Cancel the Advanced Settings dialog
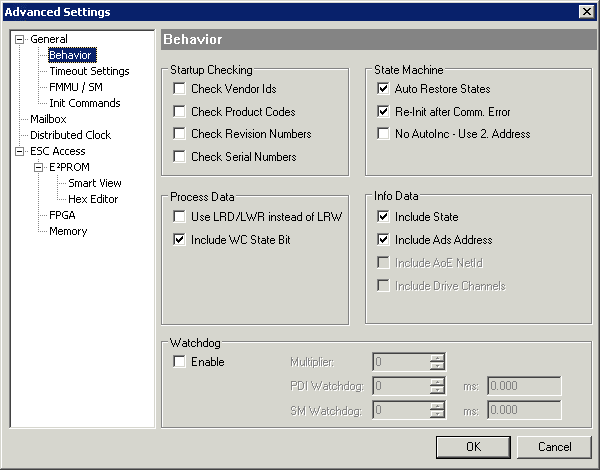600x470 pixels. point(554,447)
